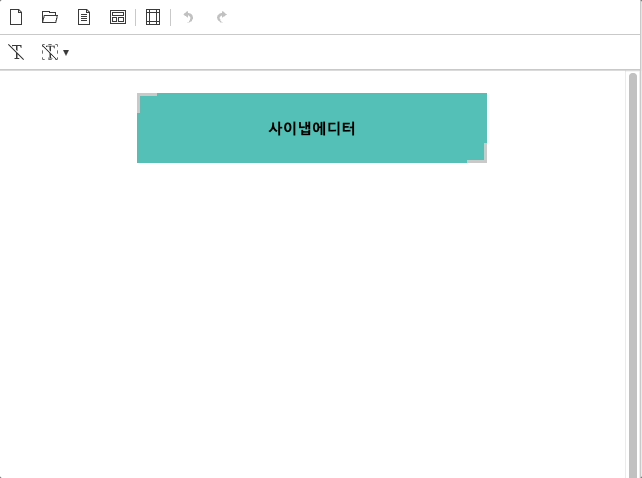Click white margin left of teal banner
The height and width of the screenshot is (478, 642).
(x=68, y=128)
